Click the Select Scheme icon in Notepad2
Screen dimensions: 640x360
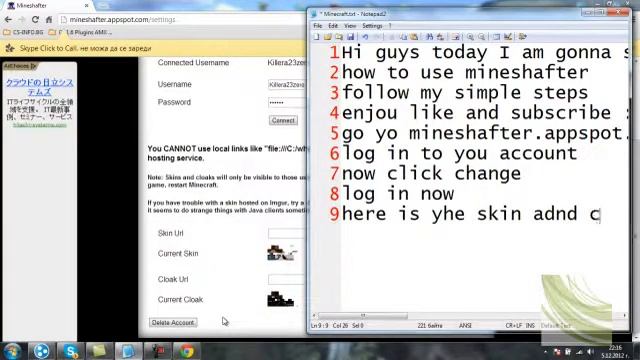click(496, 37)
